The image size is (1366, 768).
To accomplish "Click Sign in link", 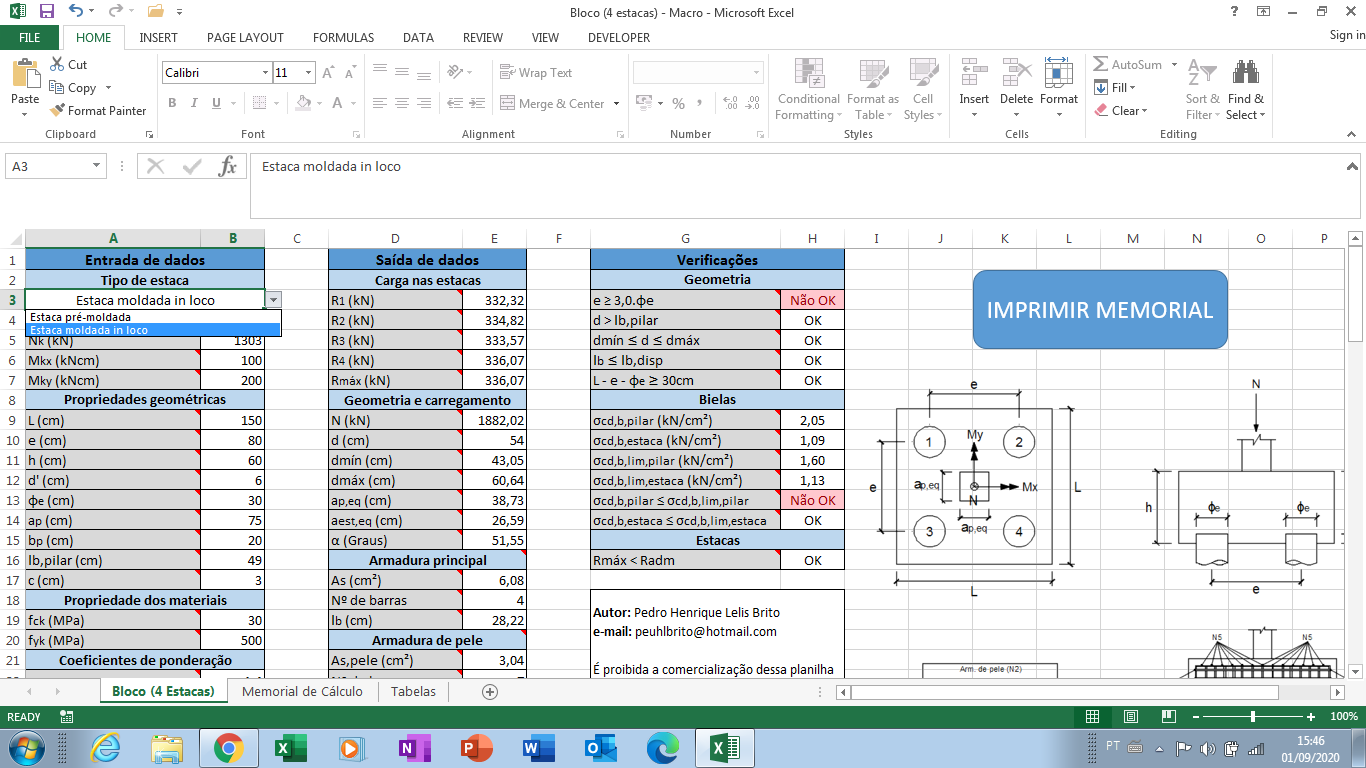I will 1346,35.
